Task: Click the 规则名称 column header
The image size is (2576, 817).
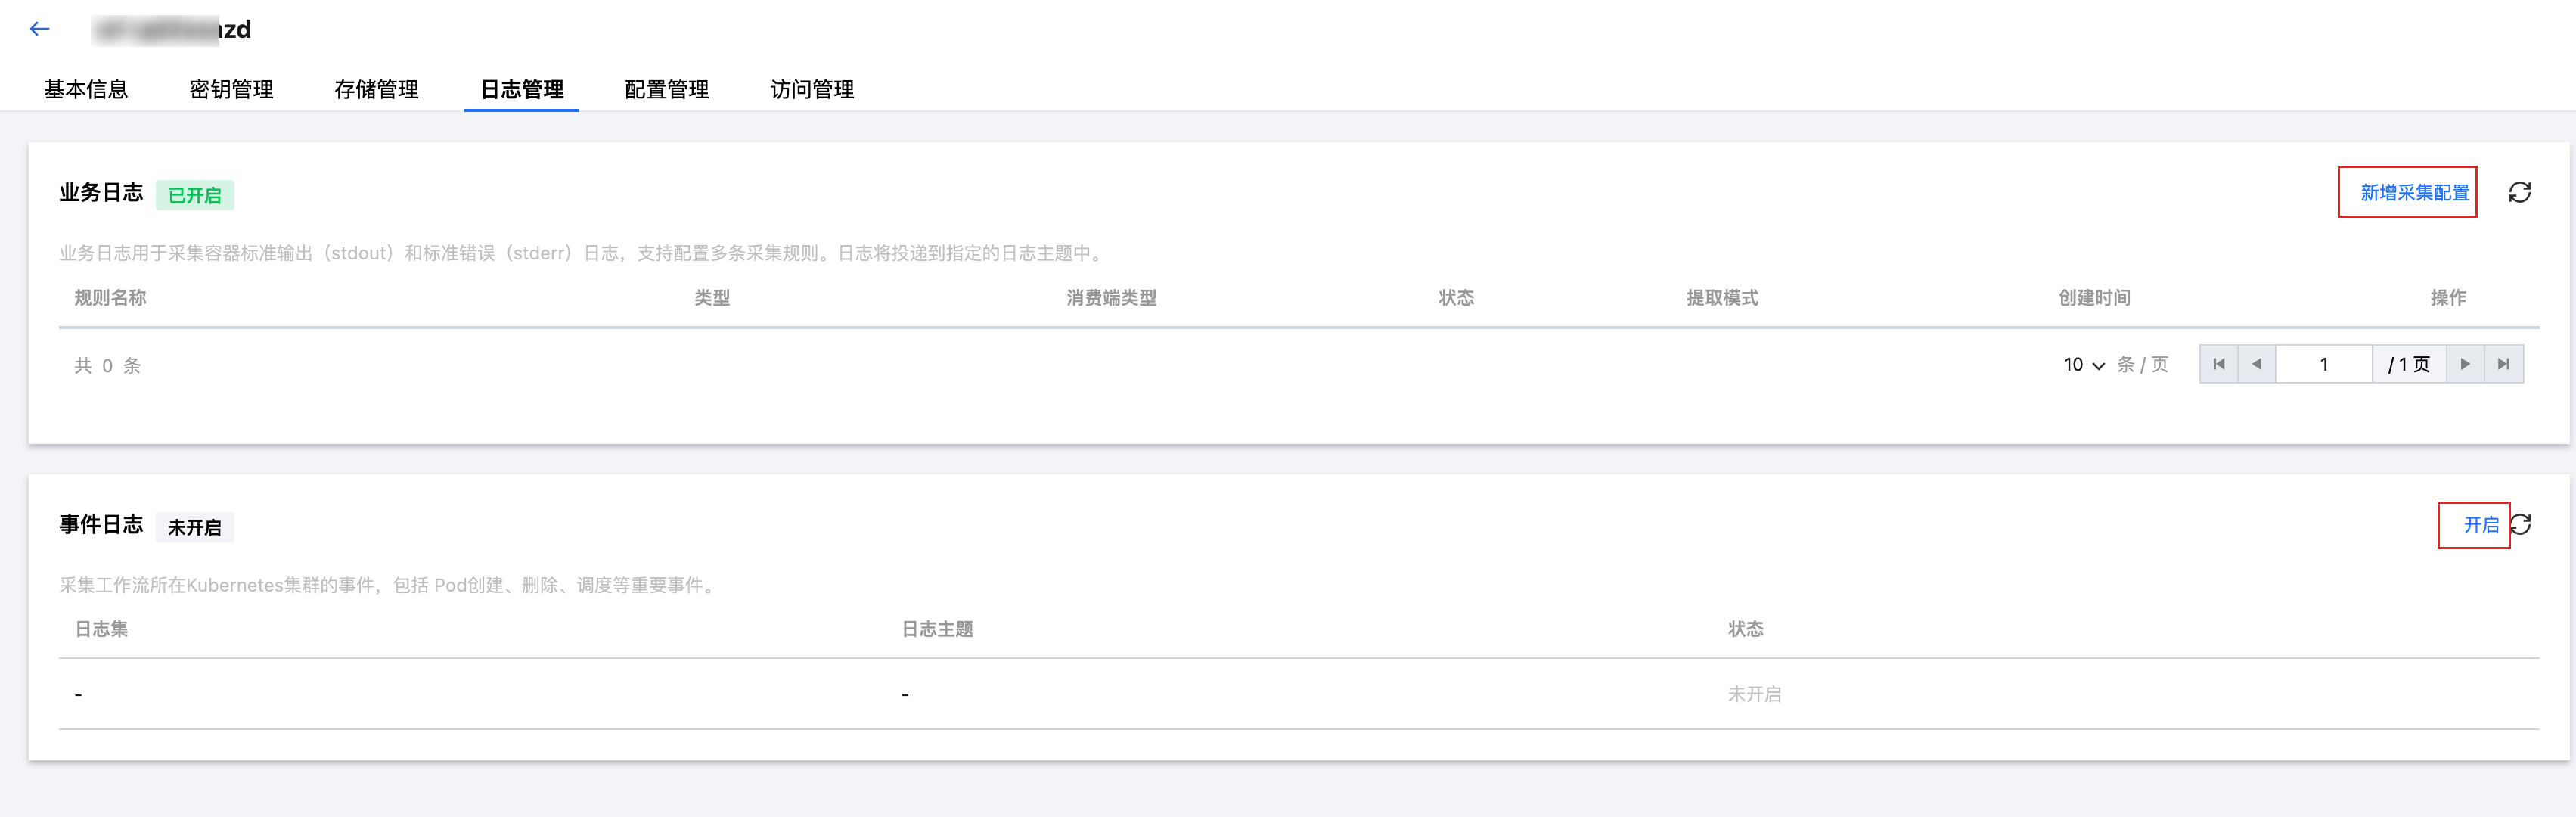Action: click(110, 297)
